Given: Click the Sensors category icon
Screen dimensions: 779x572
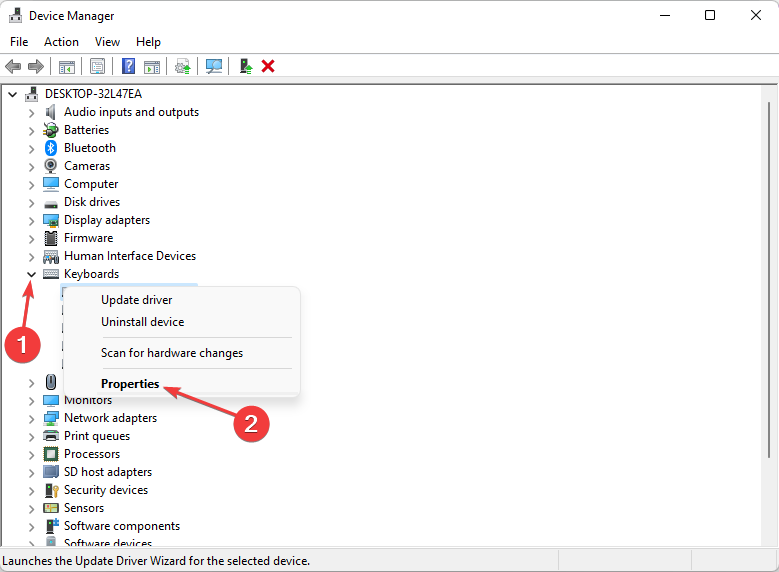Looking at the screenshot, I should 51,508.
